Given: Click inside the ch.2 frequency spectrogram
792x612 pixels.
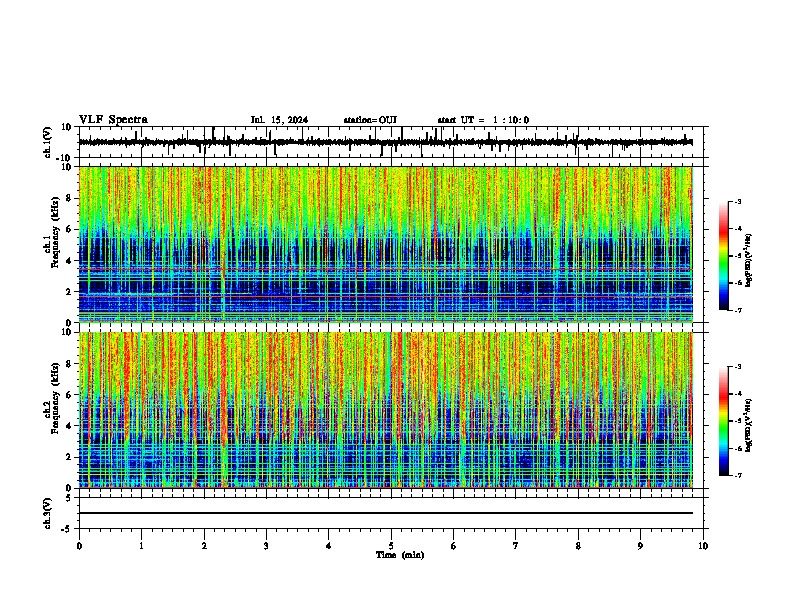Looking at the screenshot, I should (x=385, y=410).
